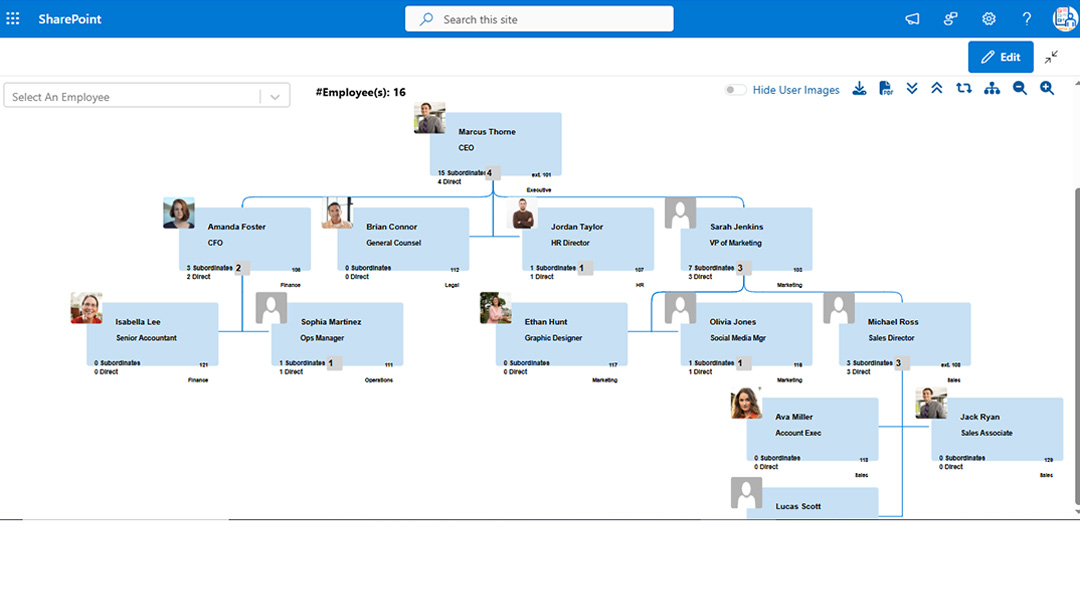1080x607 pixels.
Task: Download the org chart as an image
Action: (x=859, y=88)
